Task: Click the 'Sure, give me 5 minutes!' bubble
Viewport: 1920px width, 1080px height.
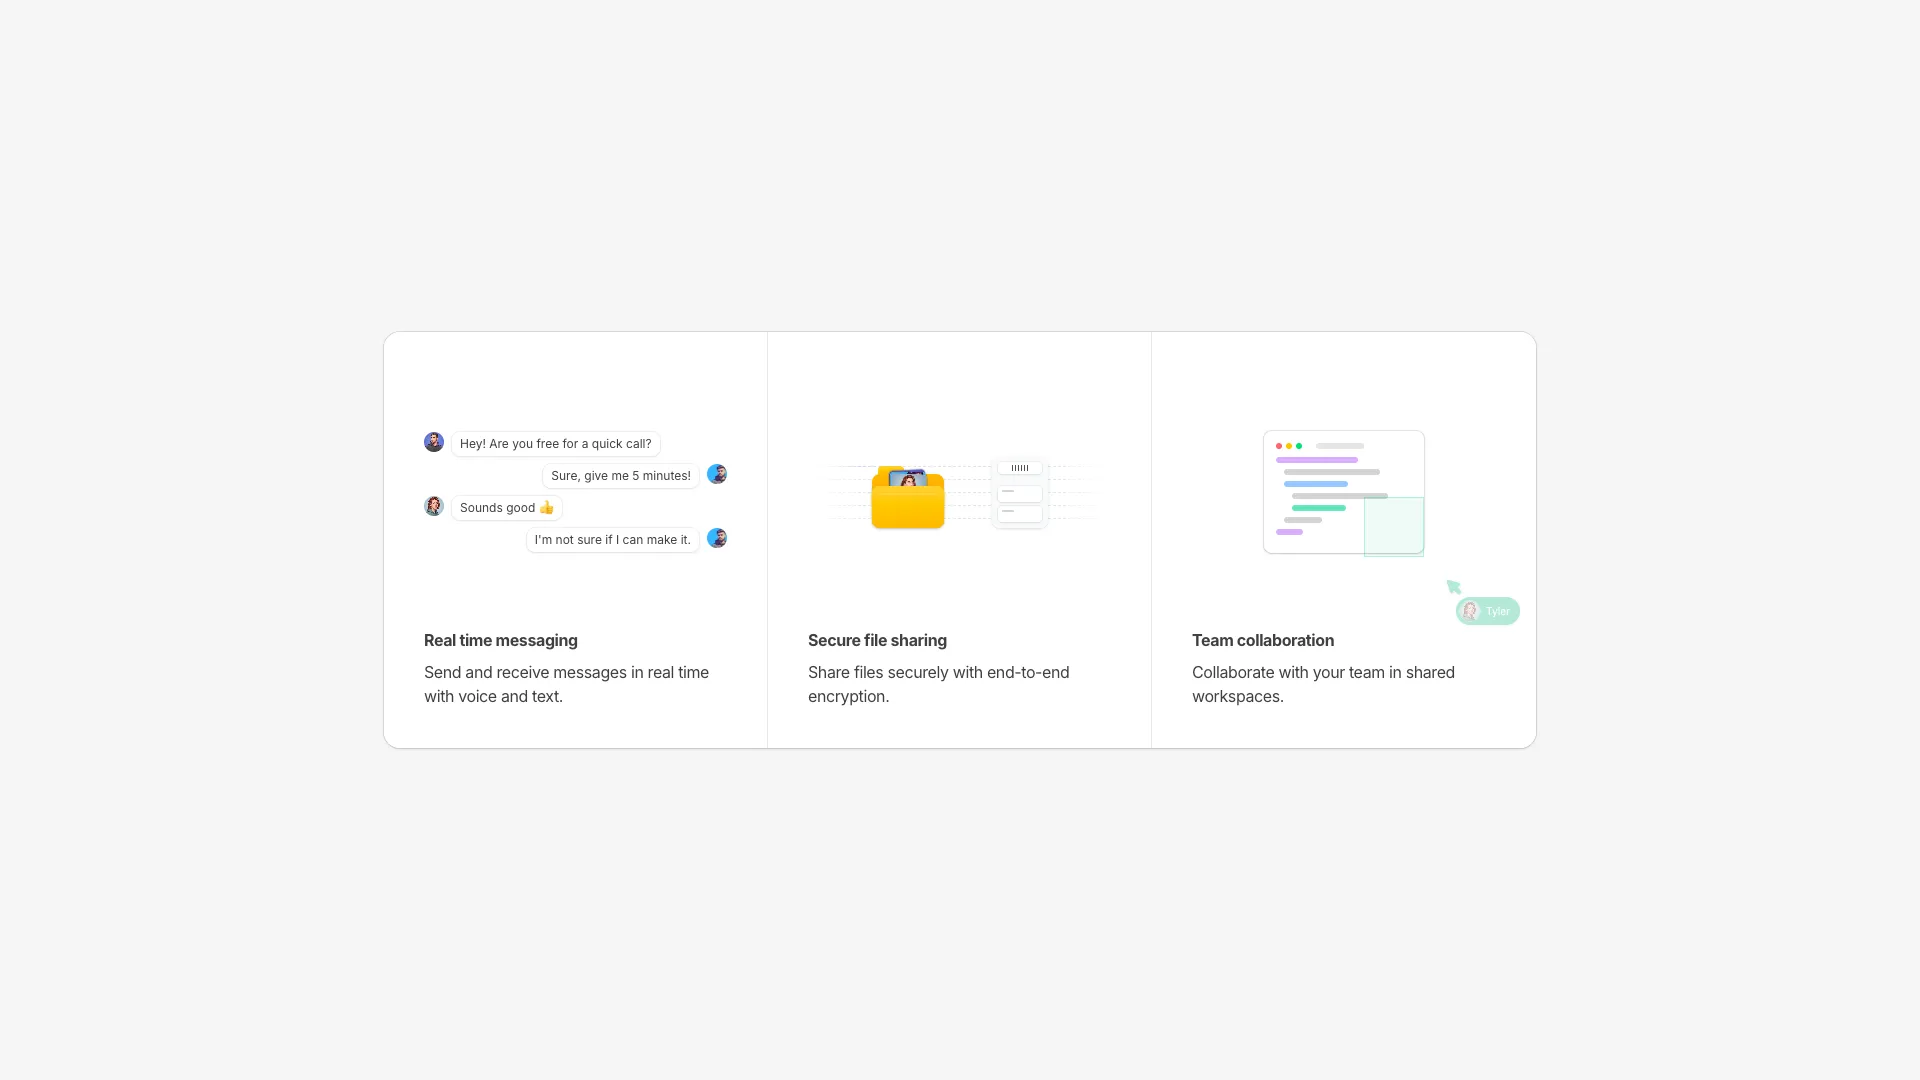Action: [620, 476]
